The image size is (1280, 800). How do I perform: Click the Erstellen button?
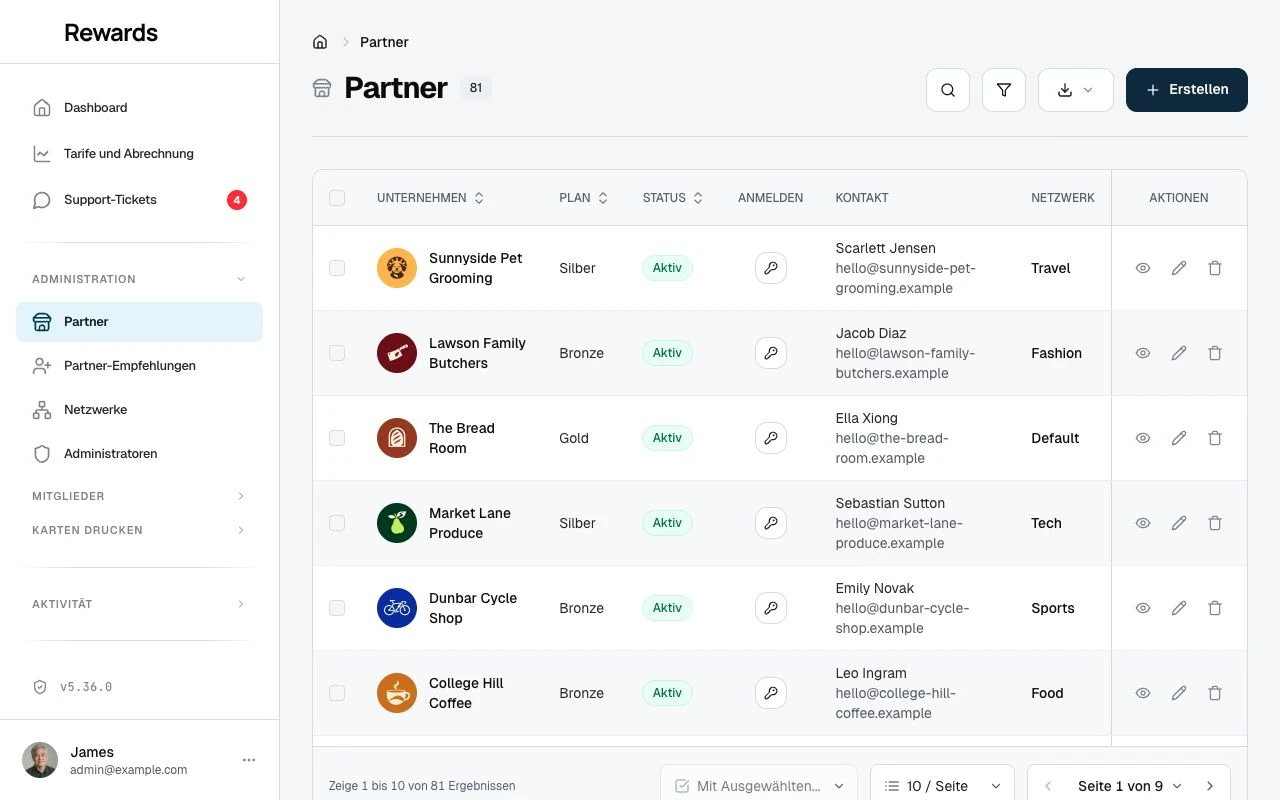pyautogui.click(x=1187, y=90)
